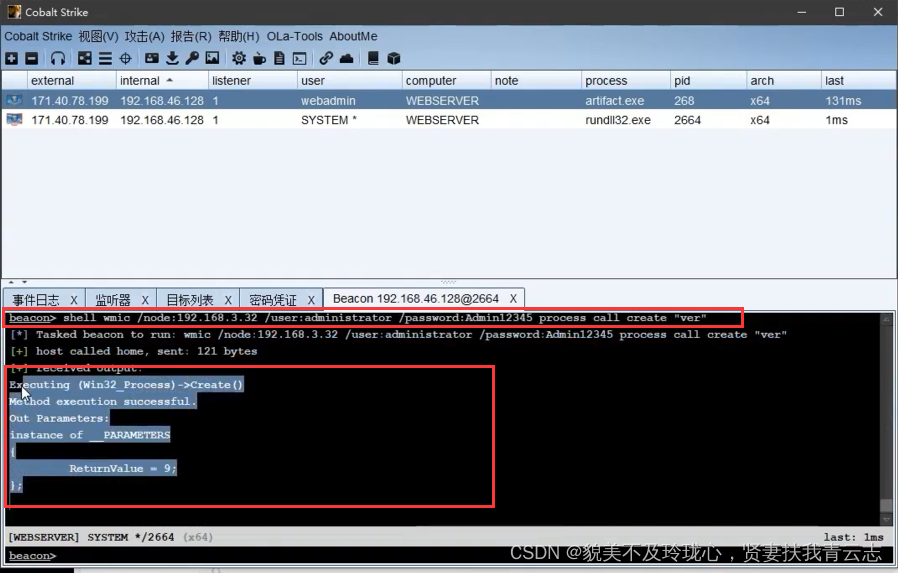
Task: Click the gear icon to generate executable
Action: (239, 58)
